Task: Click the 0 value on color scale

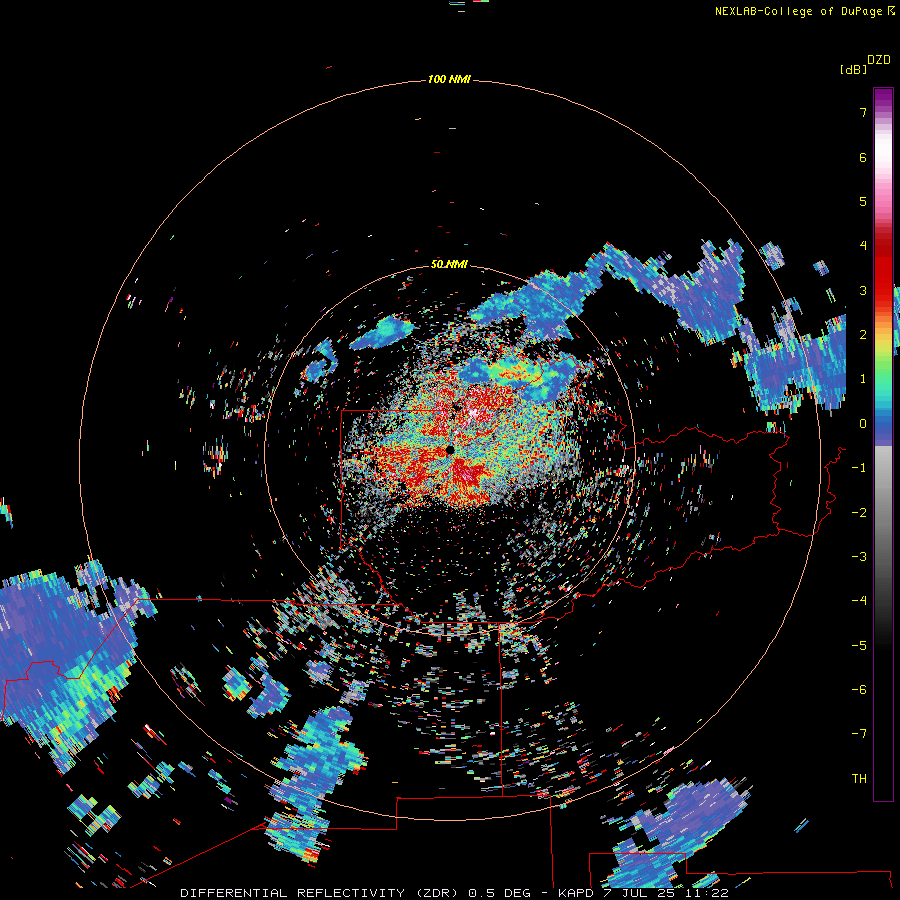Action: tap(863, 424)
